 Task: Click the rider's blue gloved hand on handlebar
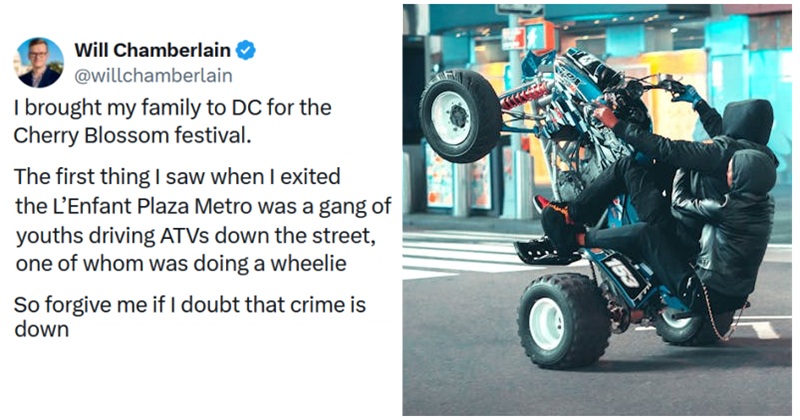point(688,91)
